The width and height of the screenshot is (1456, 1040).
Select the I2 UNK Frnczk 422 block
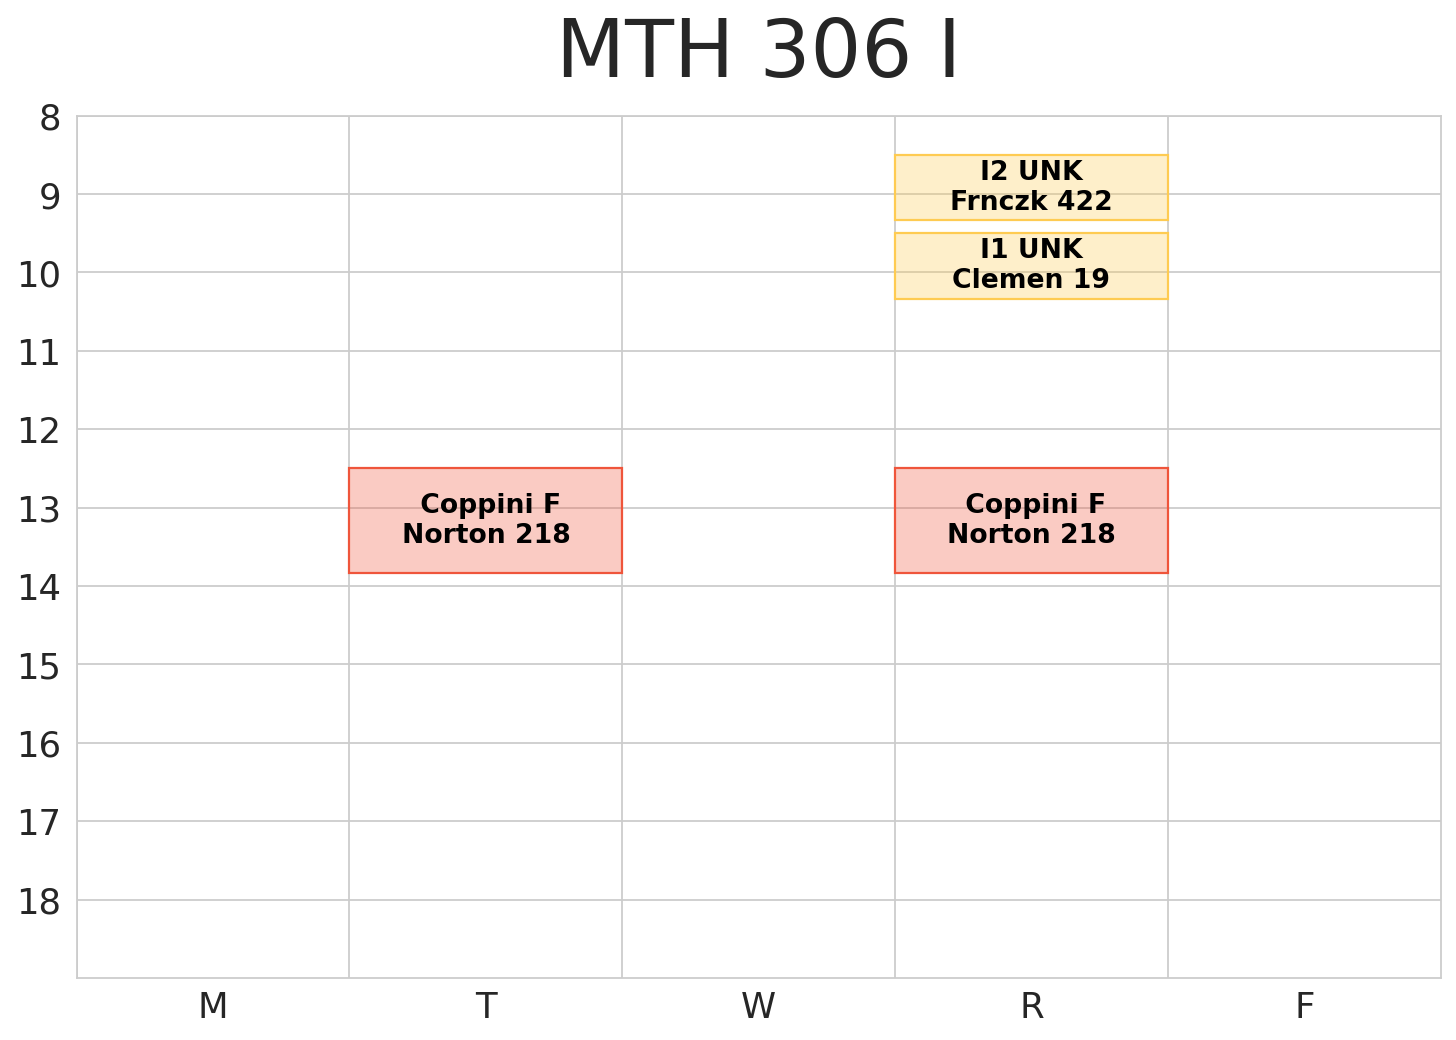coord(1031,187)
